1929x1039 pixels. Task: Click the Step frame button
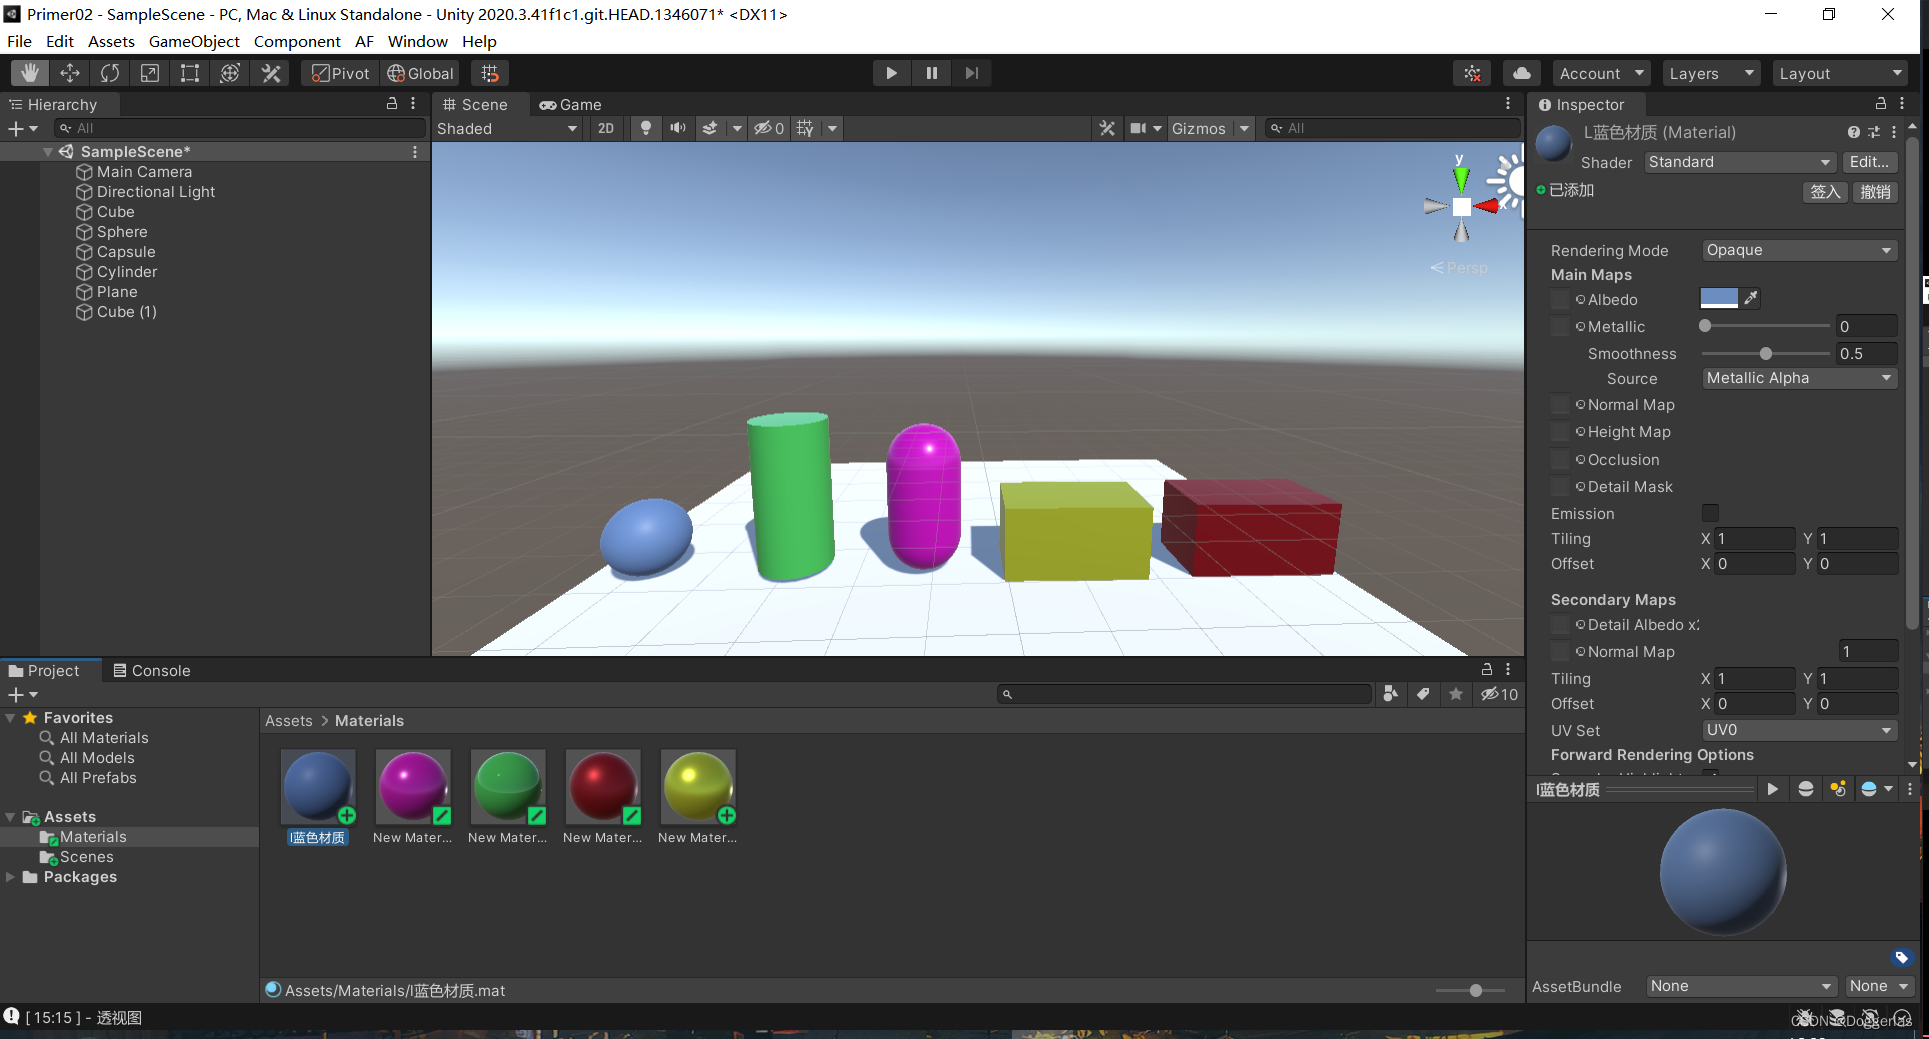tap(971, 73)
